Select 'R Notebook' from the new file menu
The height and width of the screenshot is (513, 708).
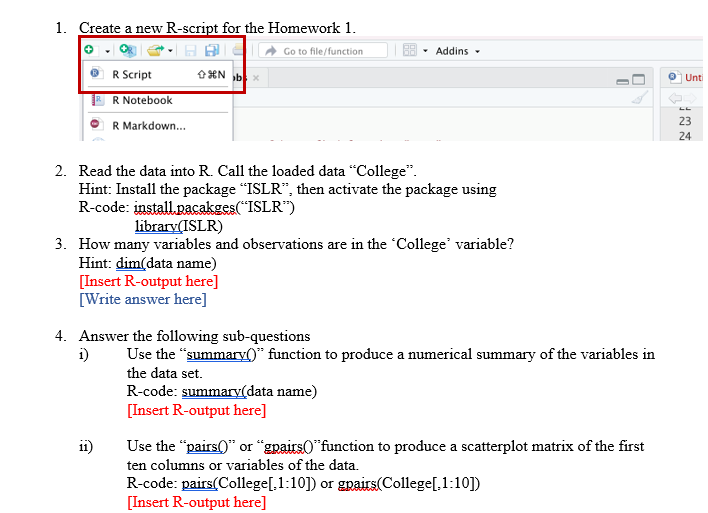point(158,100)
